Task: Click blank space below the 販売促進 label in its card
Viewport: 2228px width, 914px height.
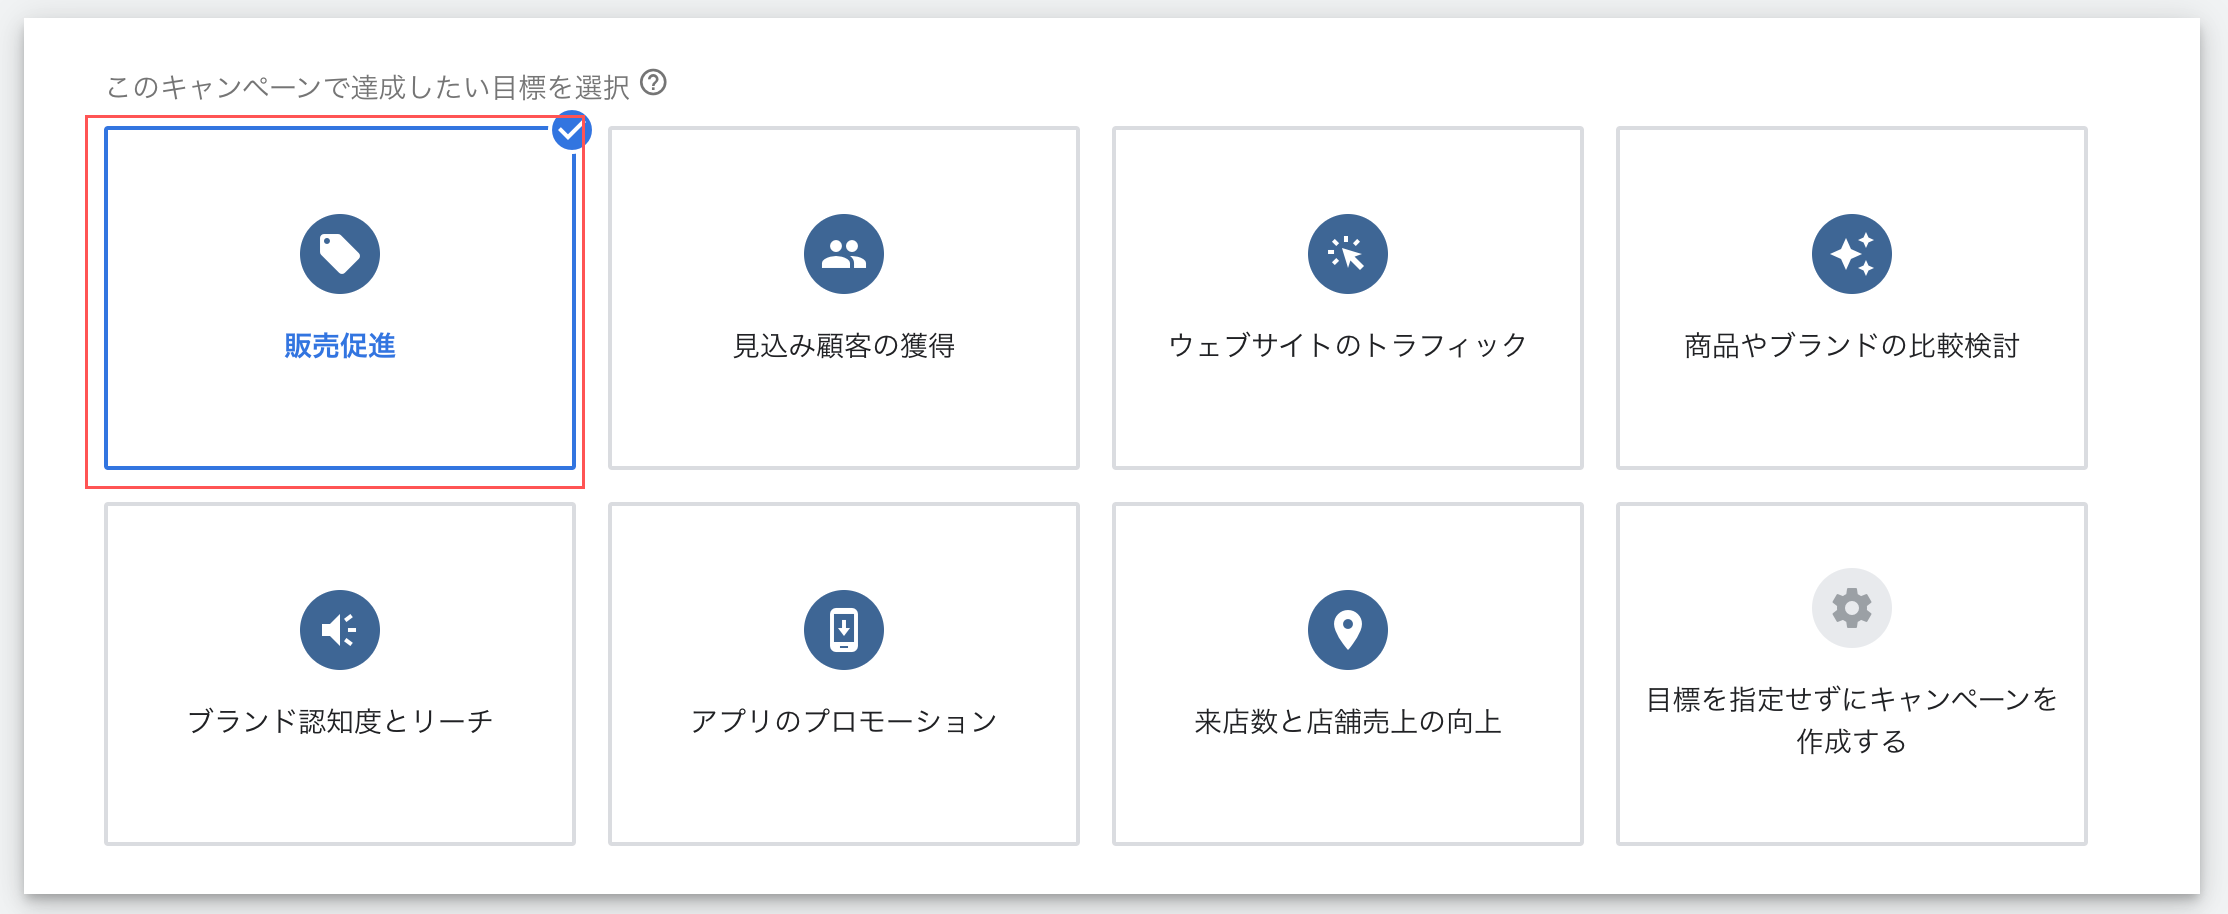Action: pos(340,420)
